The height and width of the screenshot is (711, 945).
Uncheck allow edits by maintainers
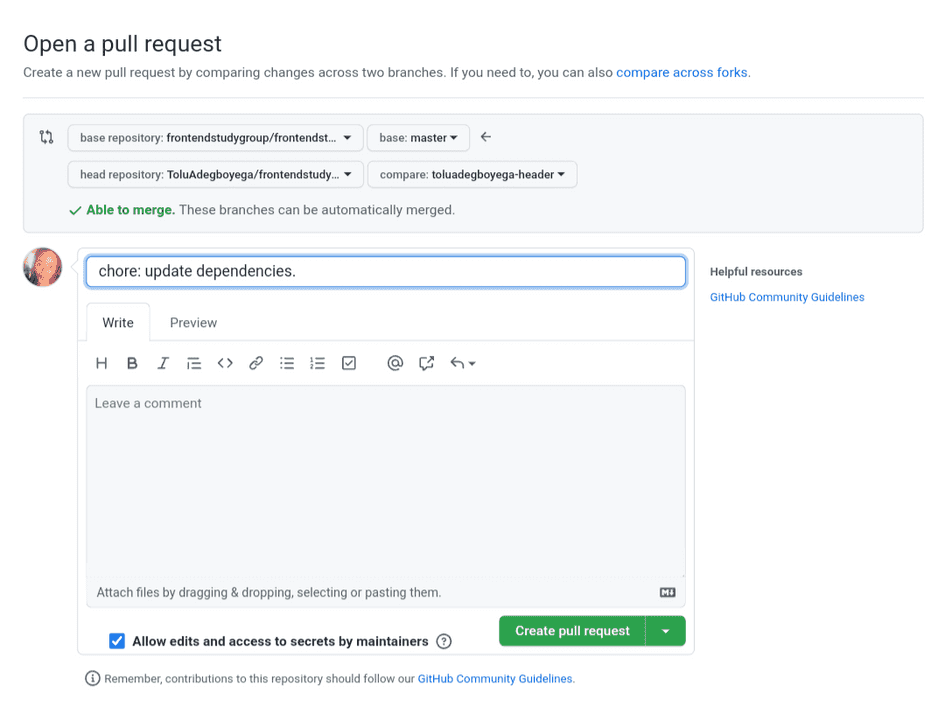coord(117,641)
